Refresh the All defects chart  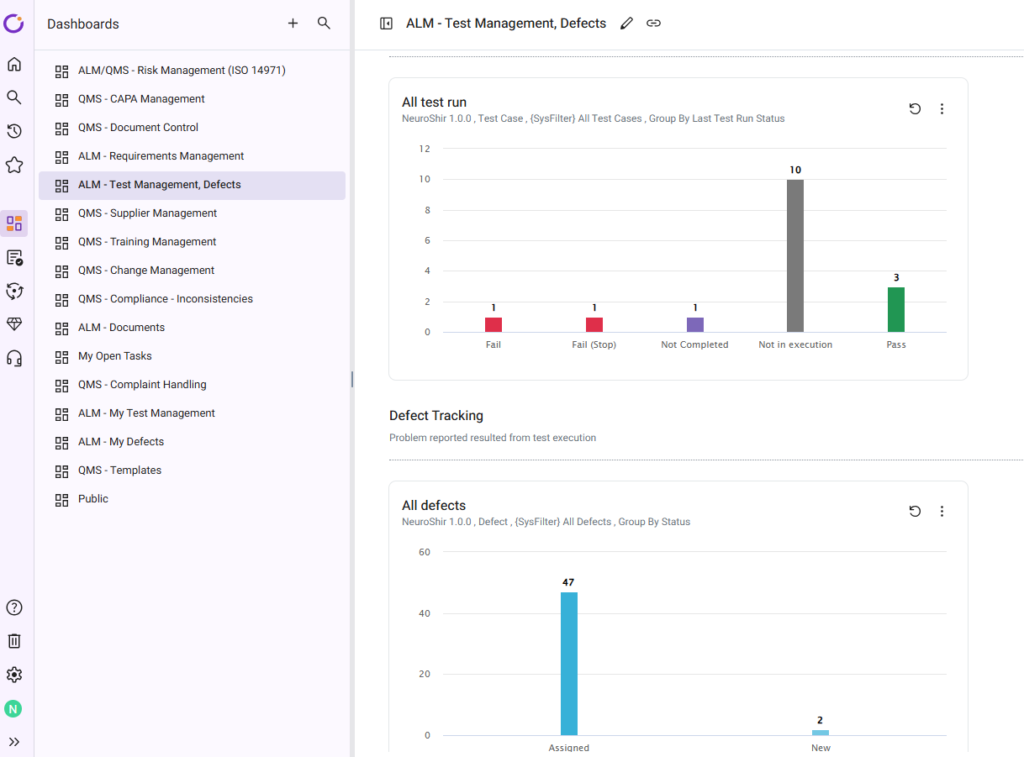click(x=915, y=511)
